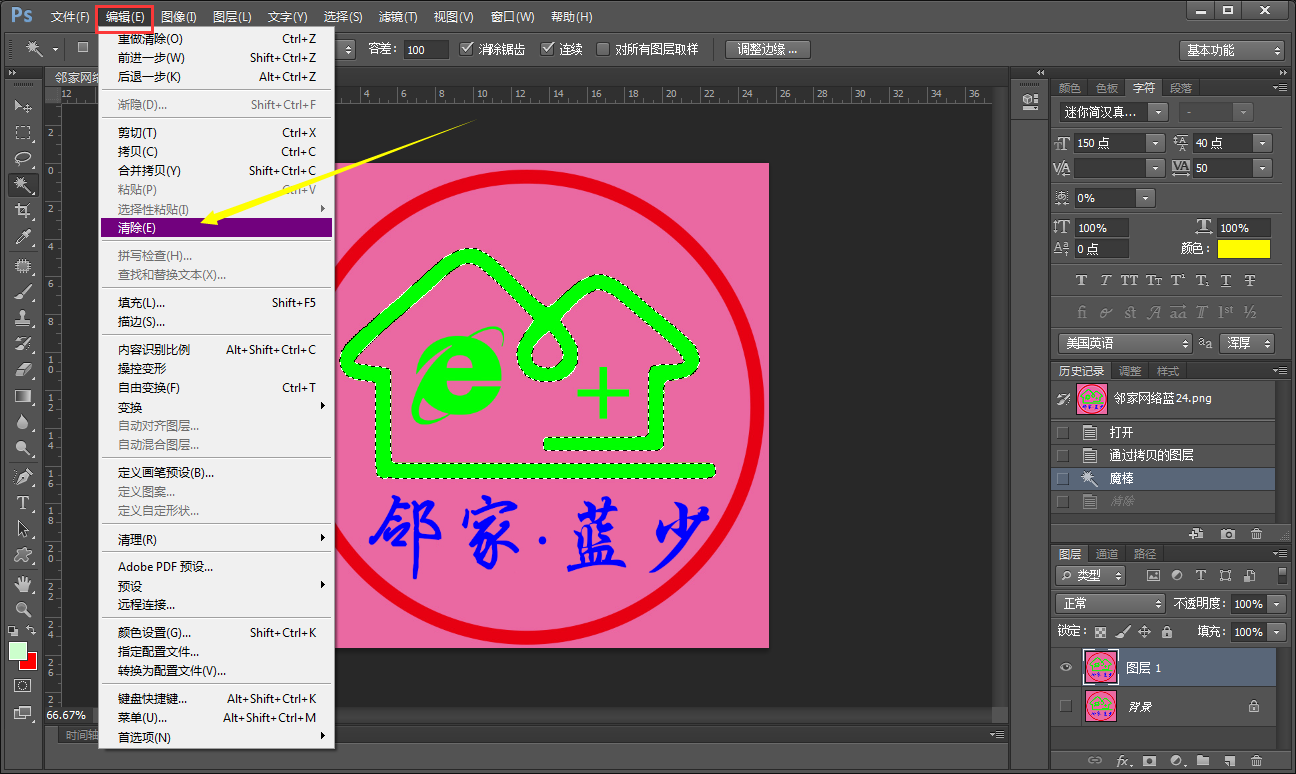Select the Rectangular Marquee tool

click(23, 132)
